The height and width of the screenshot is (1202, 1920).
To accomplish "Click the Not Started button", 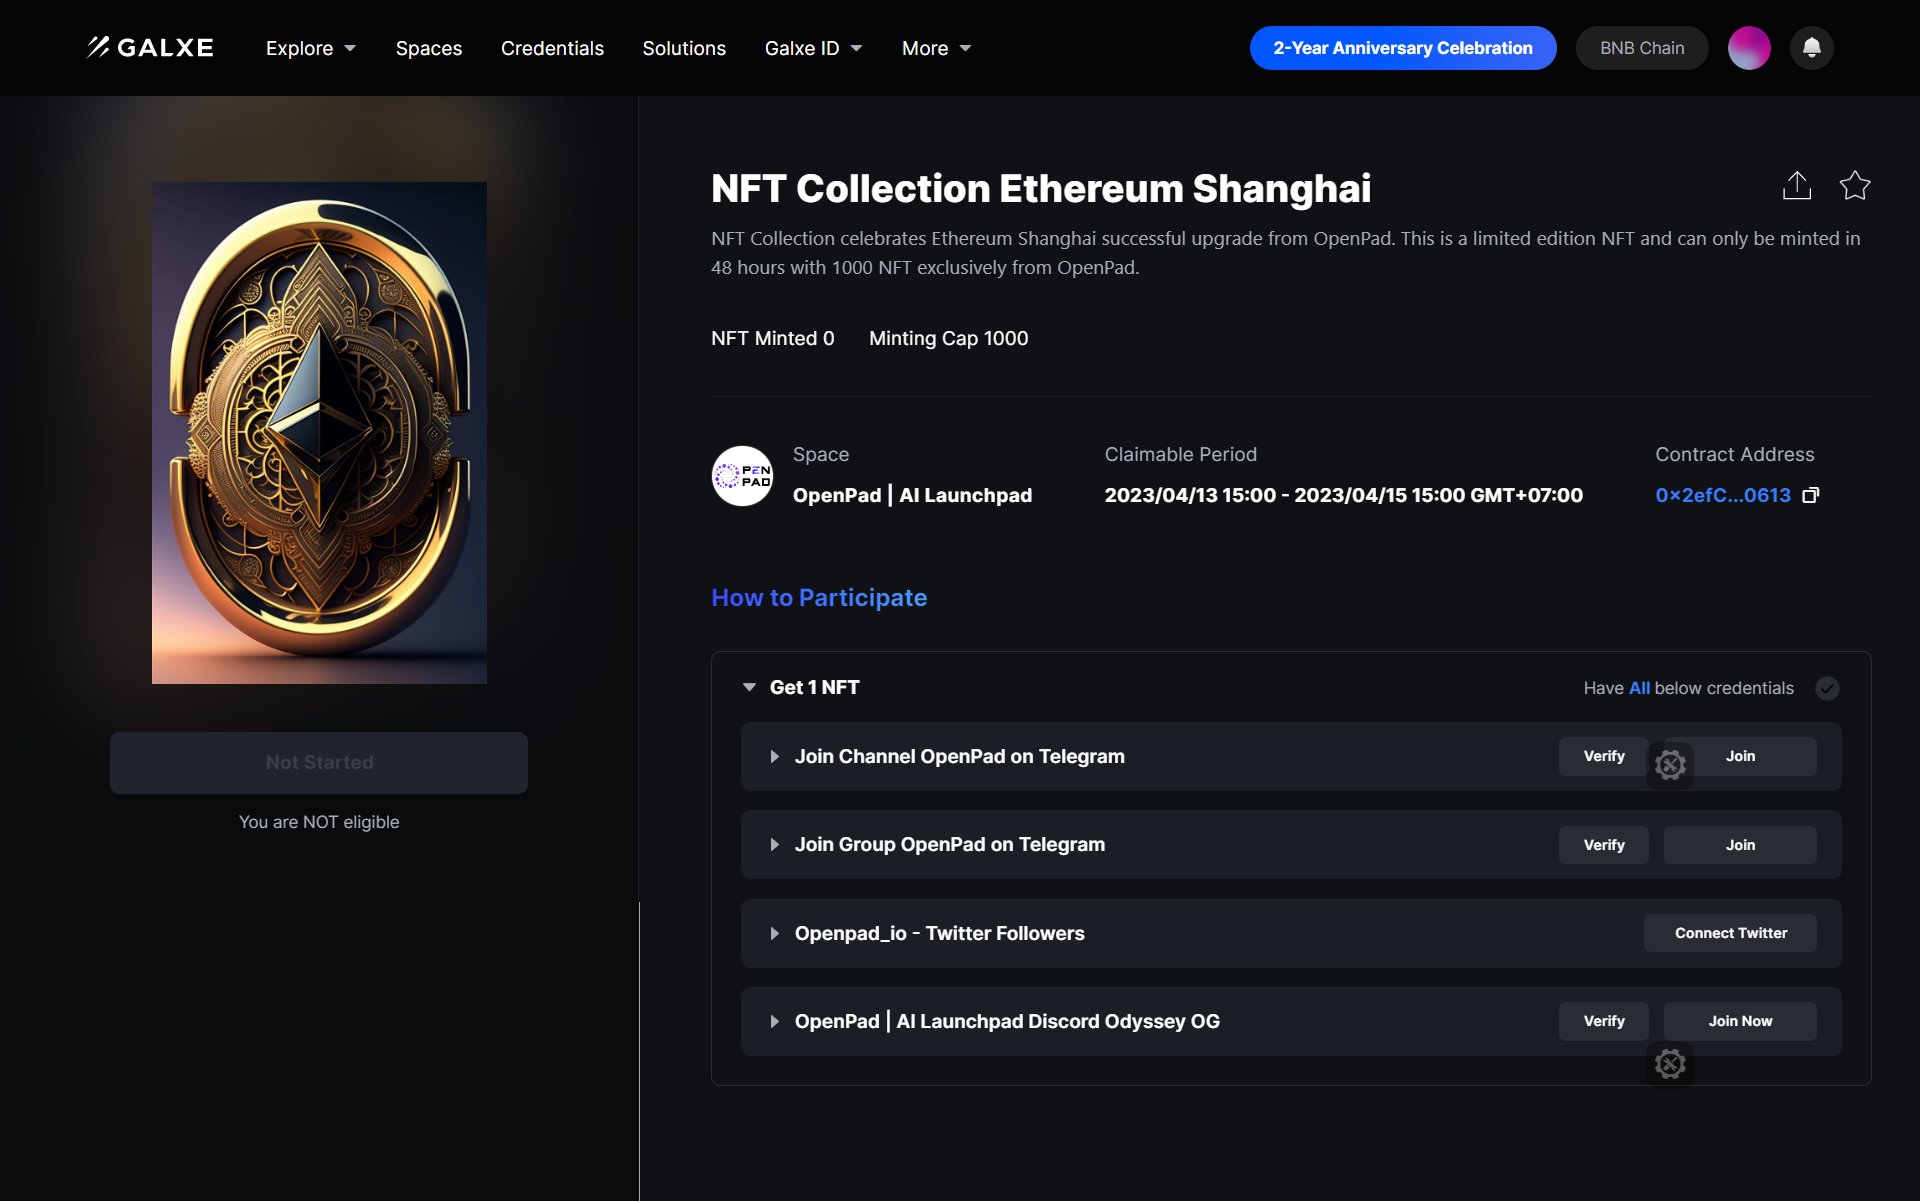I will pyautogui.click(x=319, y=763).
